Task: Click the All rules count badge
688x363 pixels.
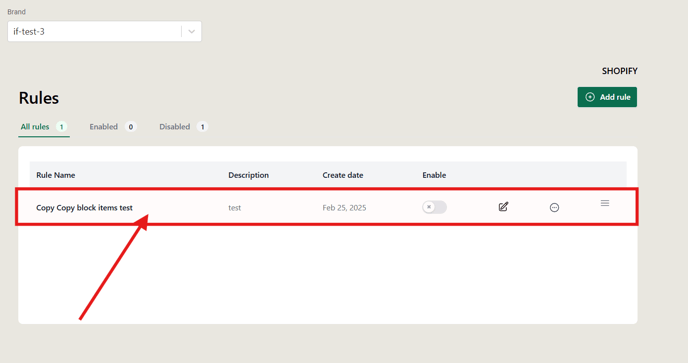Action: [61, 127]
